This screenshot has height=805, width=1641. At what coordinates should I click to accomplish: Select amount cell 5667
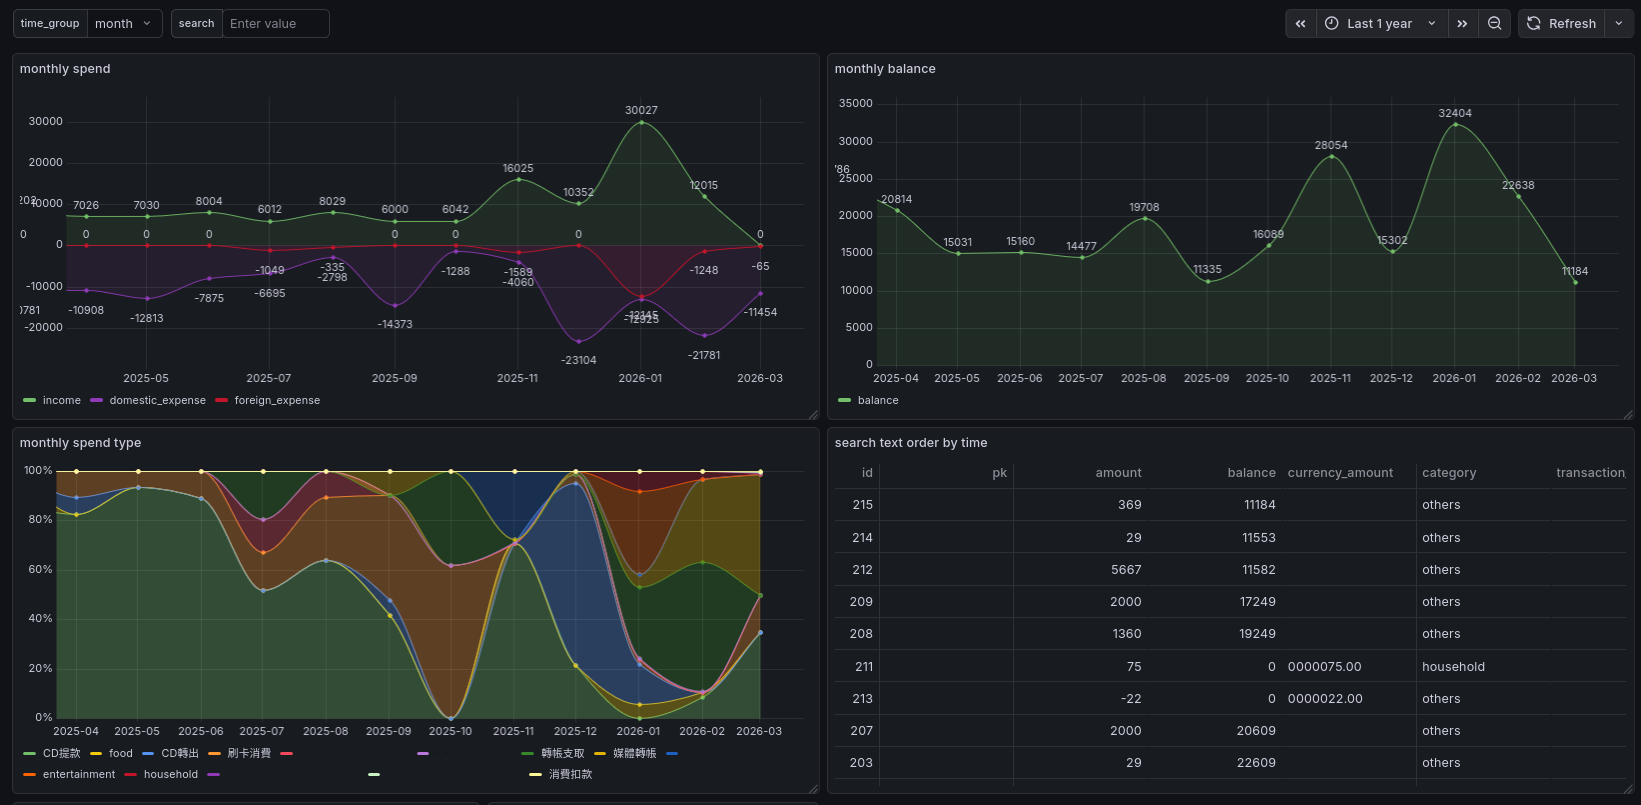tap(1126, 570)
